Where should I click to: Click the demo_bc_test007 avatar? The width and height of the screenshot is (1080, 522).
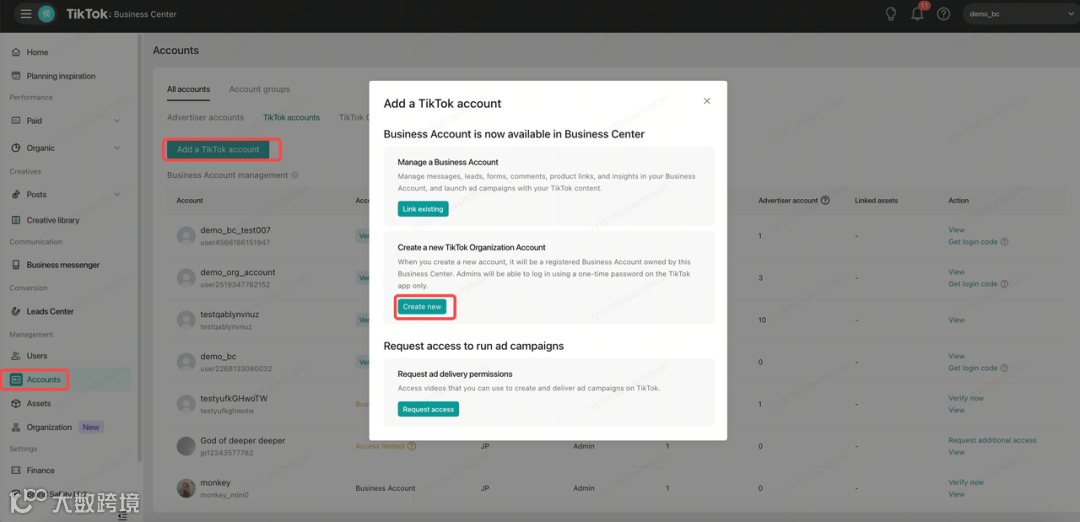[186, 236]
